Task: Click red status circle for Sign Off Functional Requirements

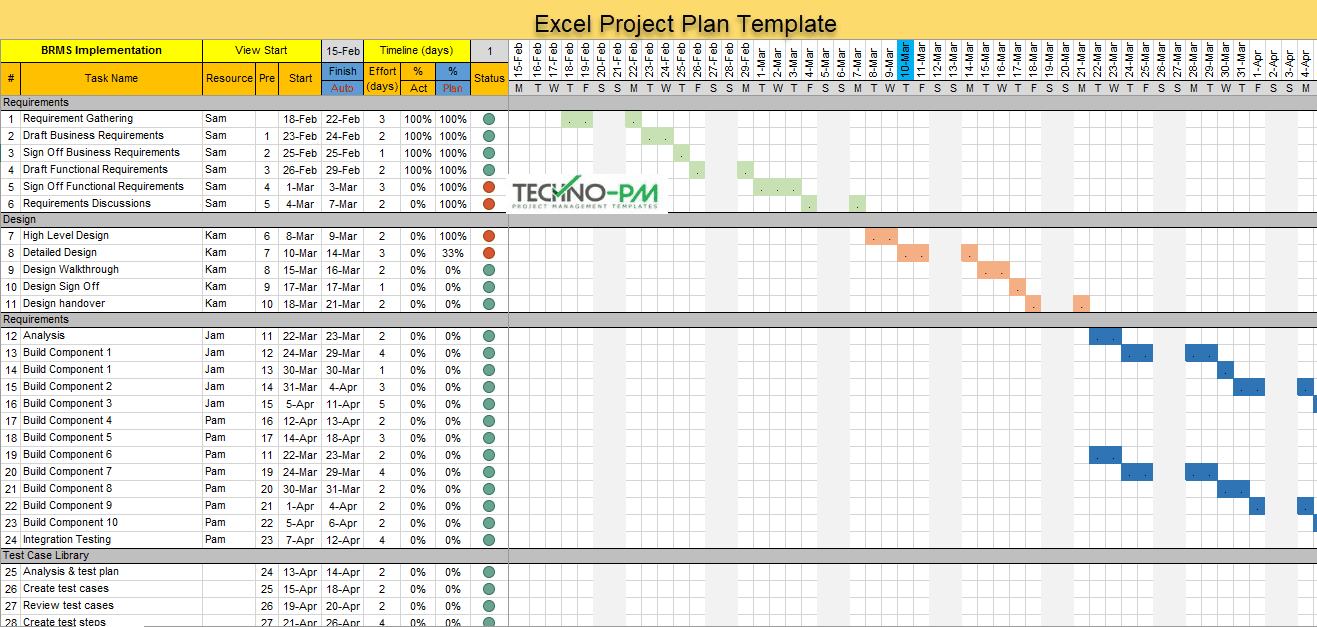Action: point(489,187)
